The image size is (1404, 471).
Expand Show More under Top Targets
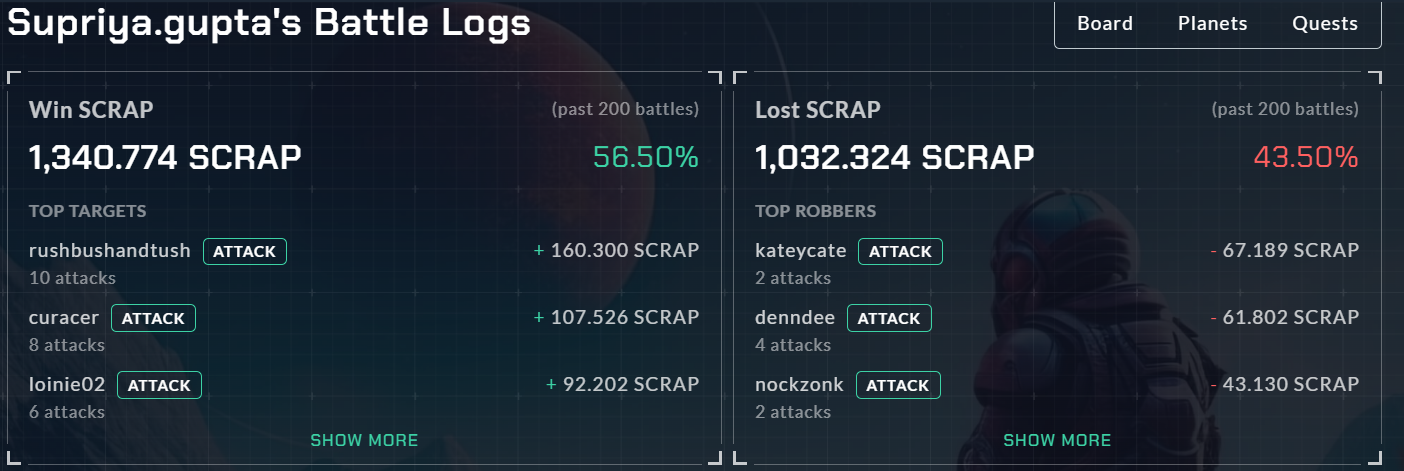[x=364, y=440]
